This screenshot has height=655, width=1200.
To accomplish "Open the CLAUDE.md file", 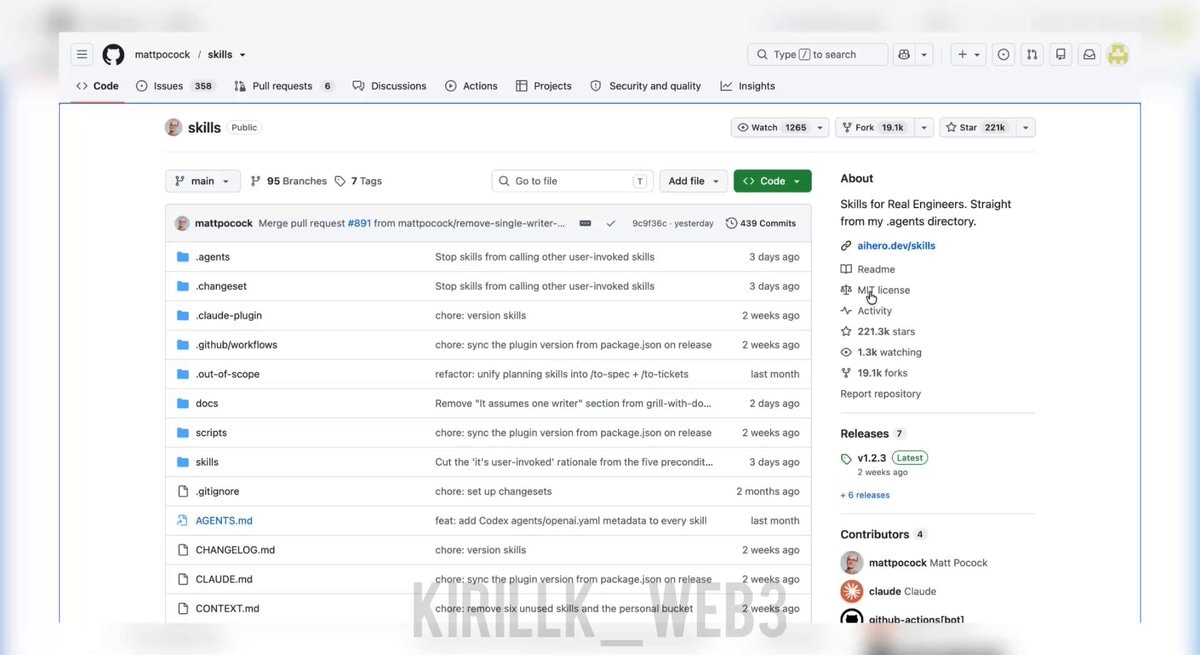I will 224,579.
